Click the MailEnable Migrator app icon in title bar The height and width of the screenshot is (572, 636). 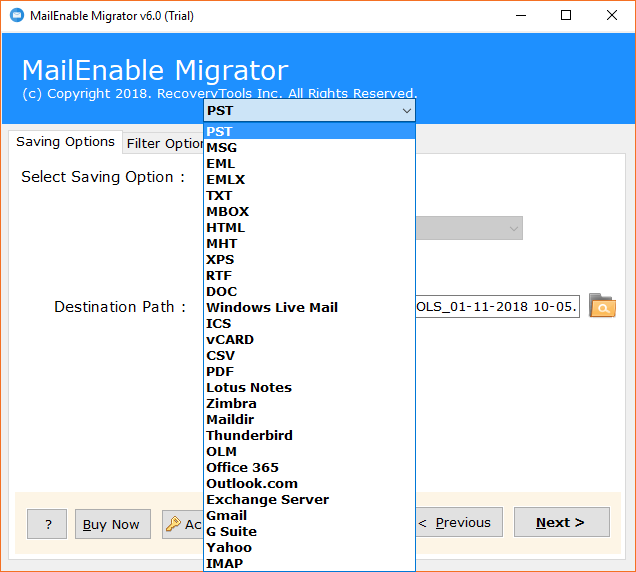point(17,15)
